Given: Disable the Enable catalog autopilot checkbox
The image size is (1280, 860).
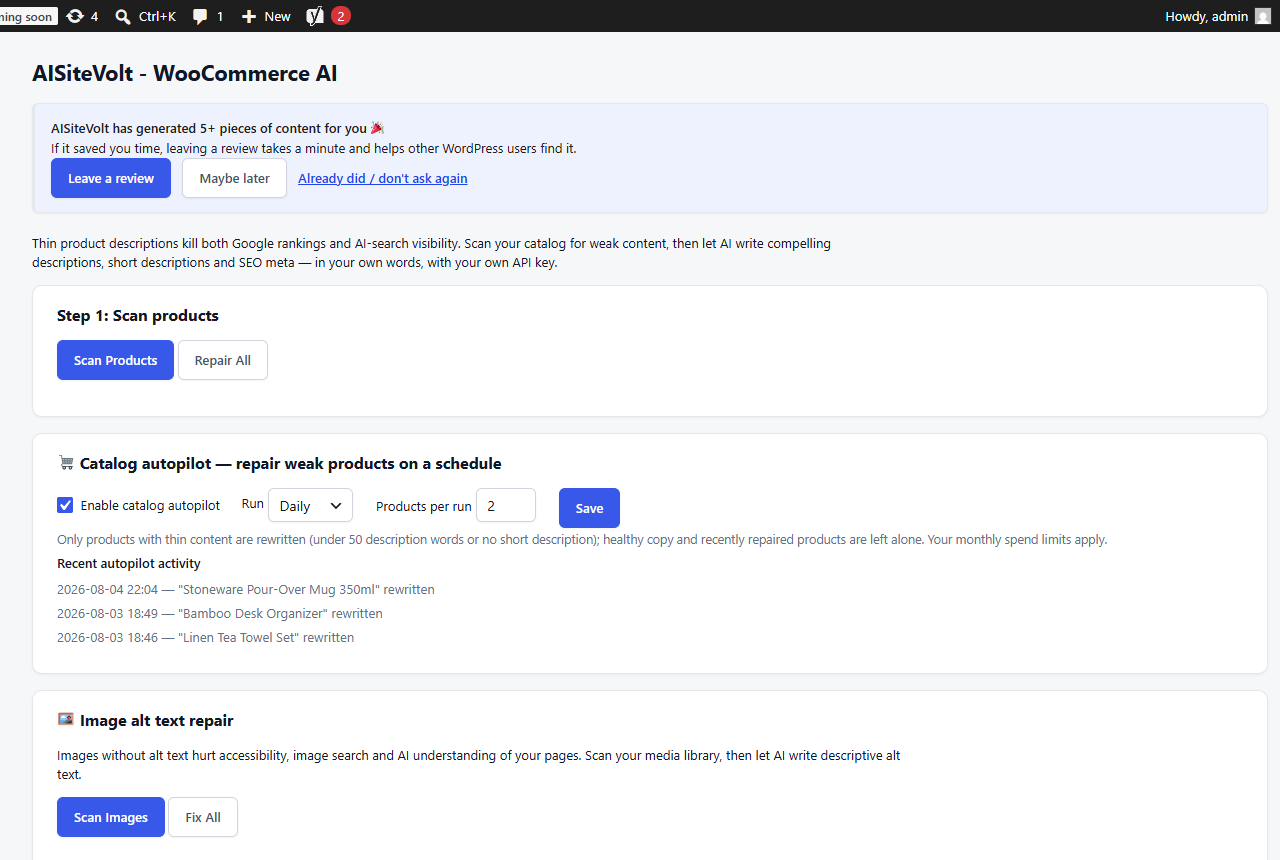Looking at the screenshot, I should tap(65, 505).
